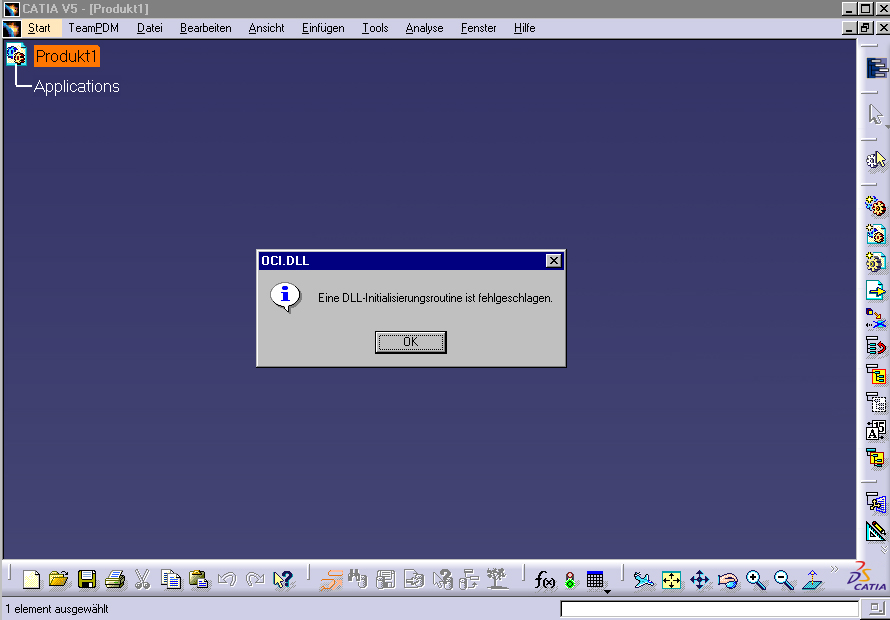Click the Replace Component swap icon

coord(876,318)
